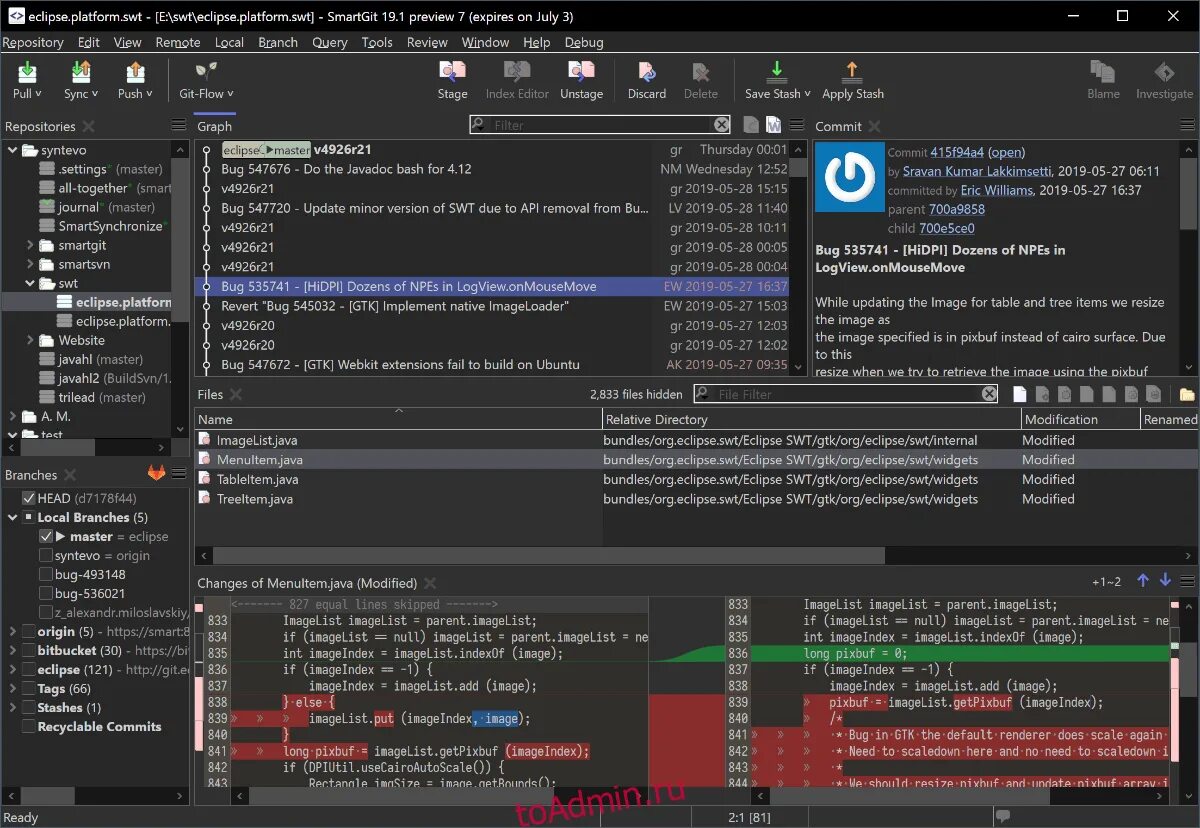The image size is (1200, 828).
Task: Click the yellow folder icon in Files panel
Action: 1187,394
